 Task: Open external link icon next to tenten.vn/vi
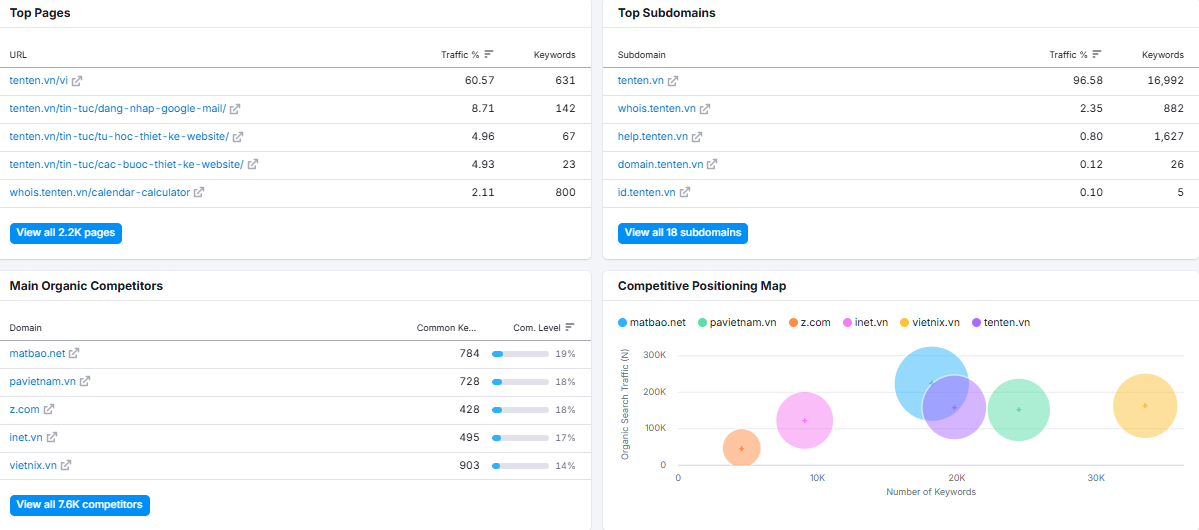(76, 81)
